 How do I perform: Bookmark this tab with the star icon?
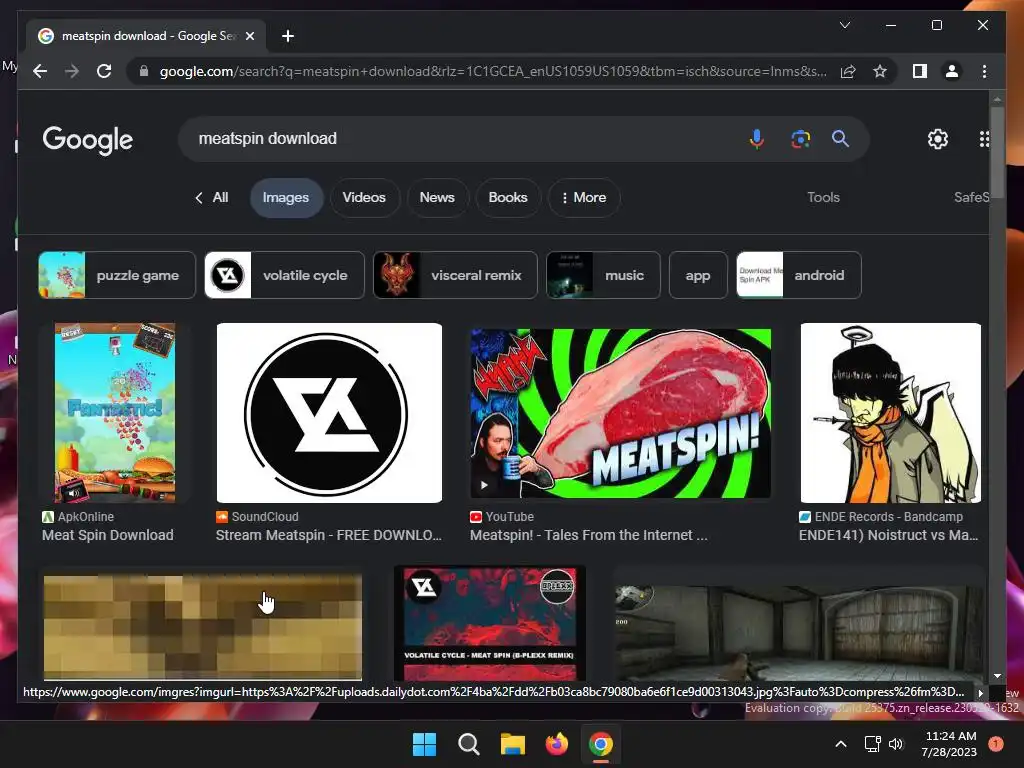(x=880, y=71)
